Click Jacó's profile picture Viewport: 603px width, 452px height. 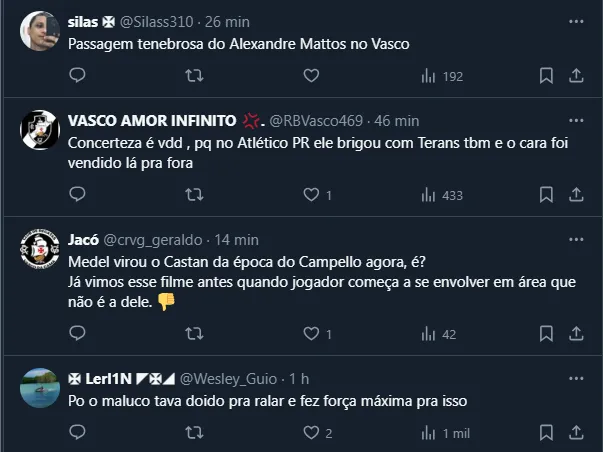coord(39,250)
